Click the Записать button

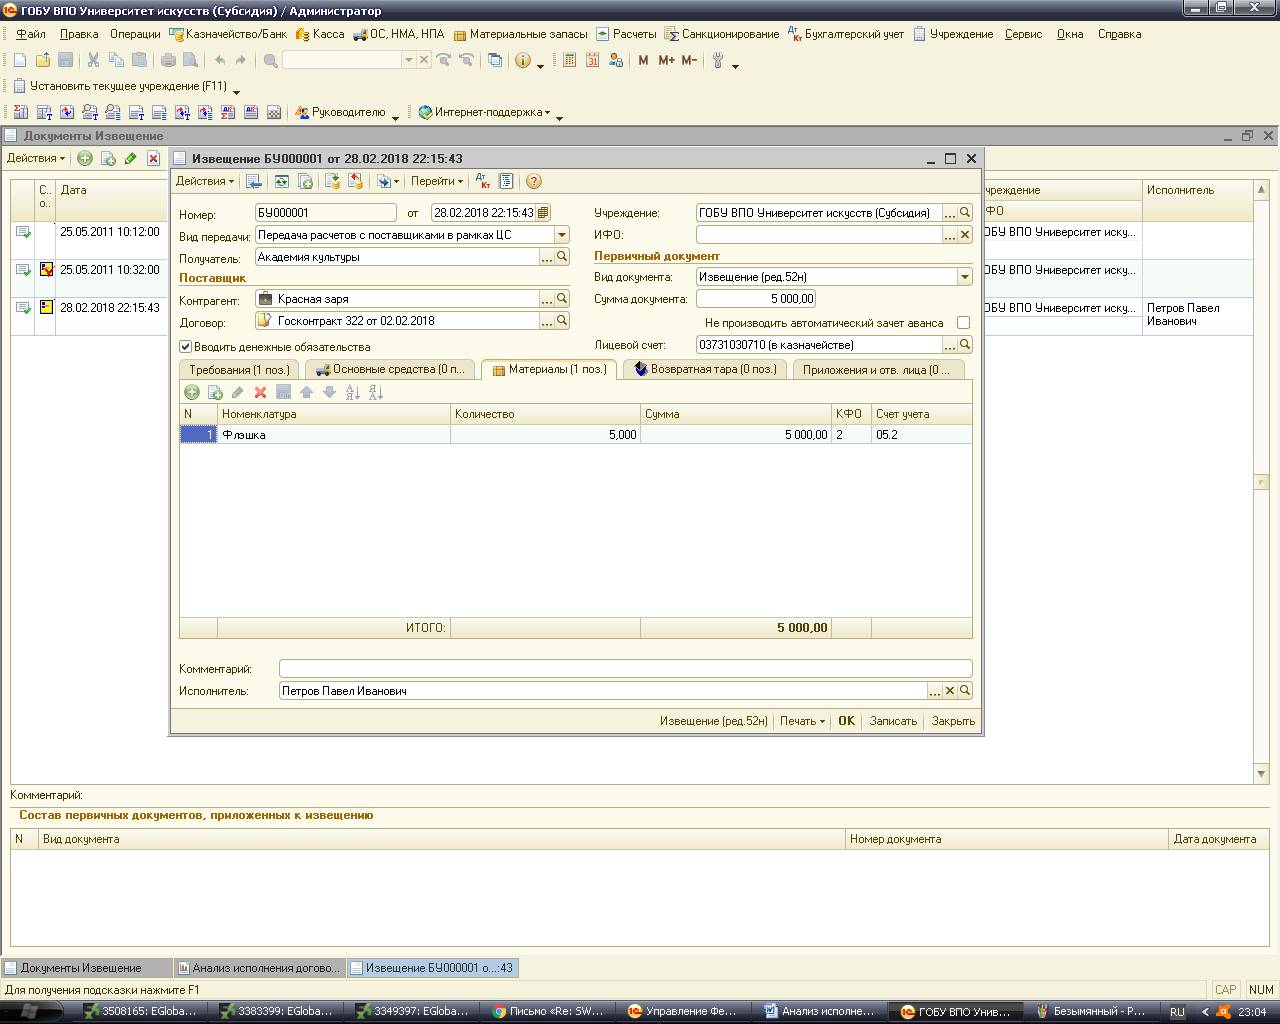(893, 721)
